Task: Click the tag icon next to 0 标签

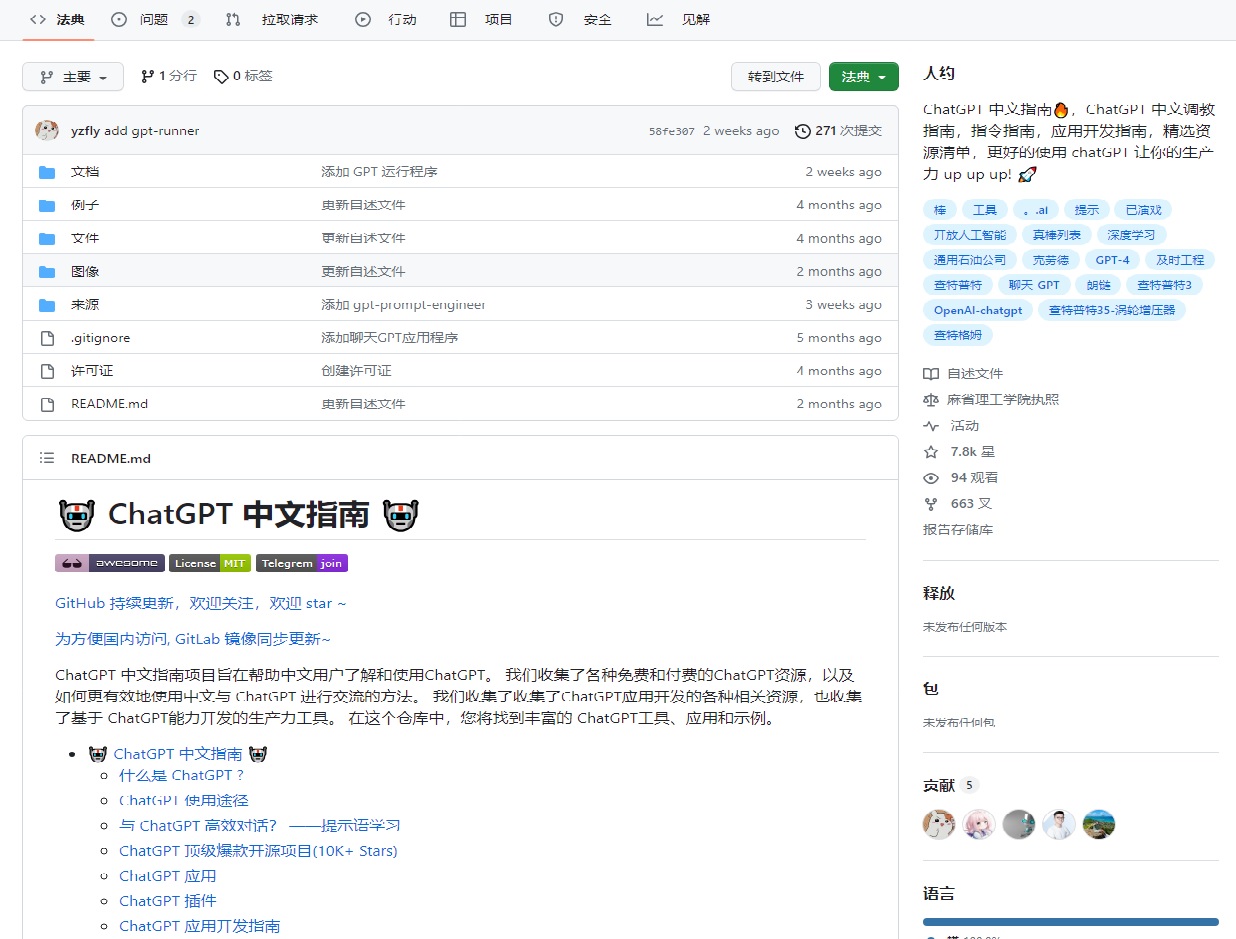Action: 220,76
